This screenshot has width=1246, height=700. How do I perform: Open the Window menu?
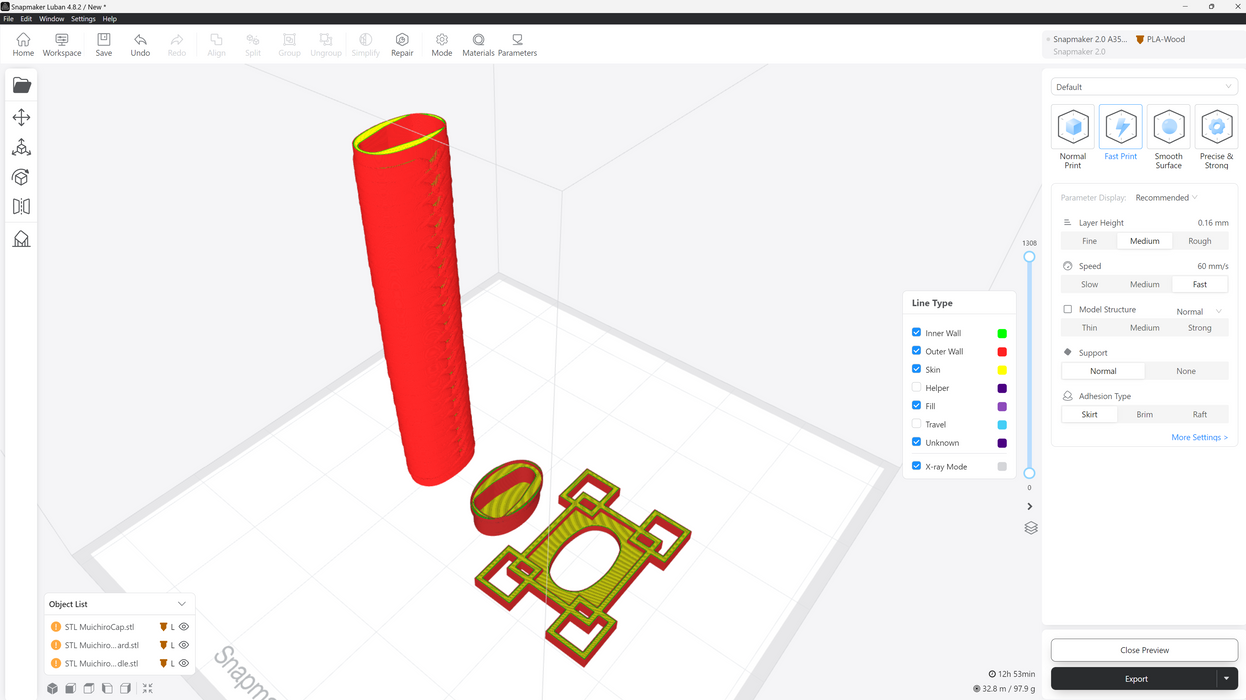point(51,19)
